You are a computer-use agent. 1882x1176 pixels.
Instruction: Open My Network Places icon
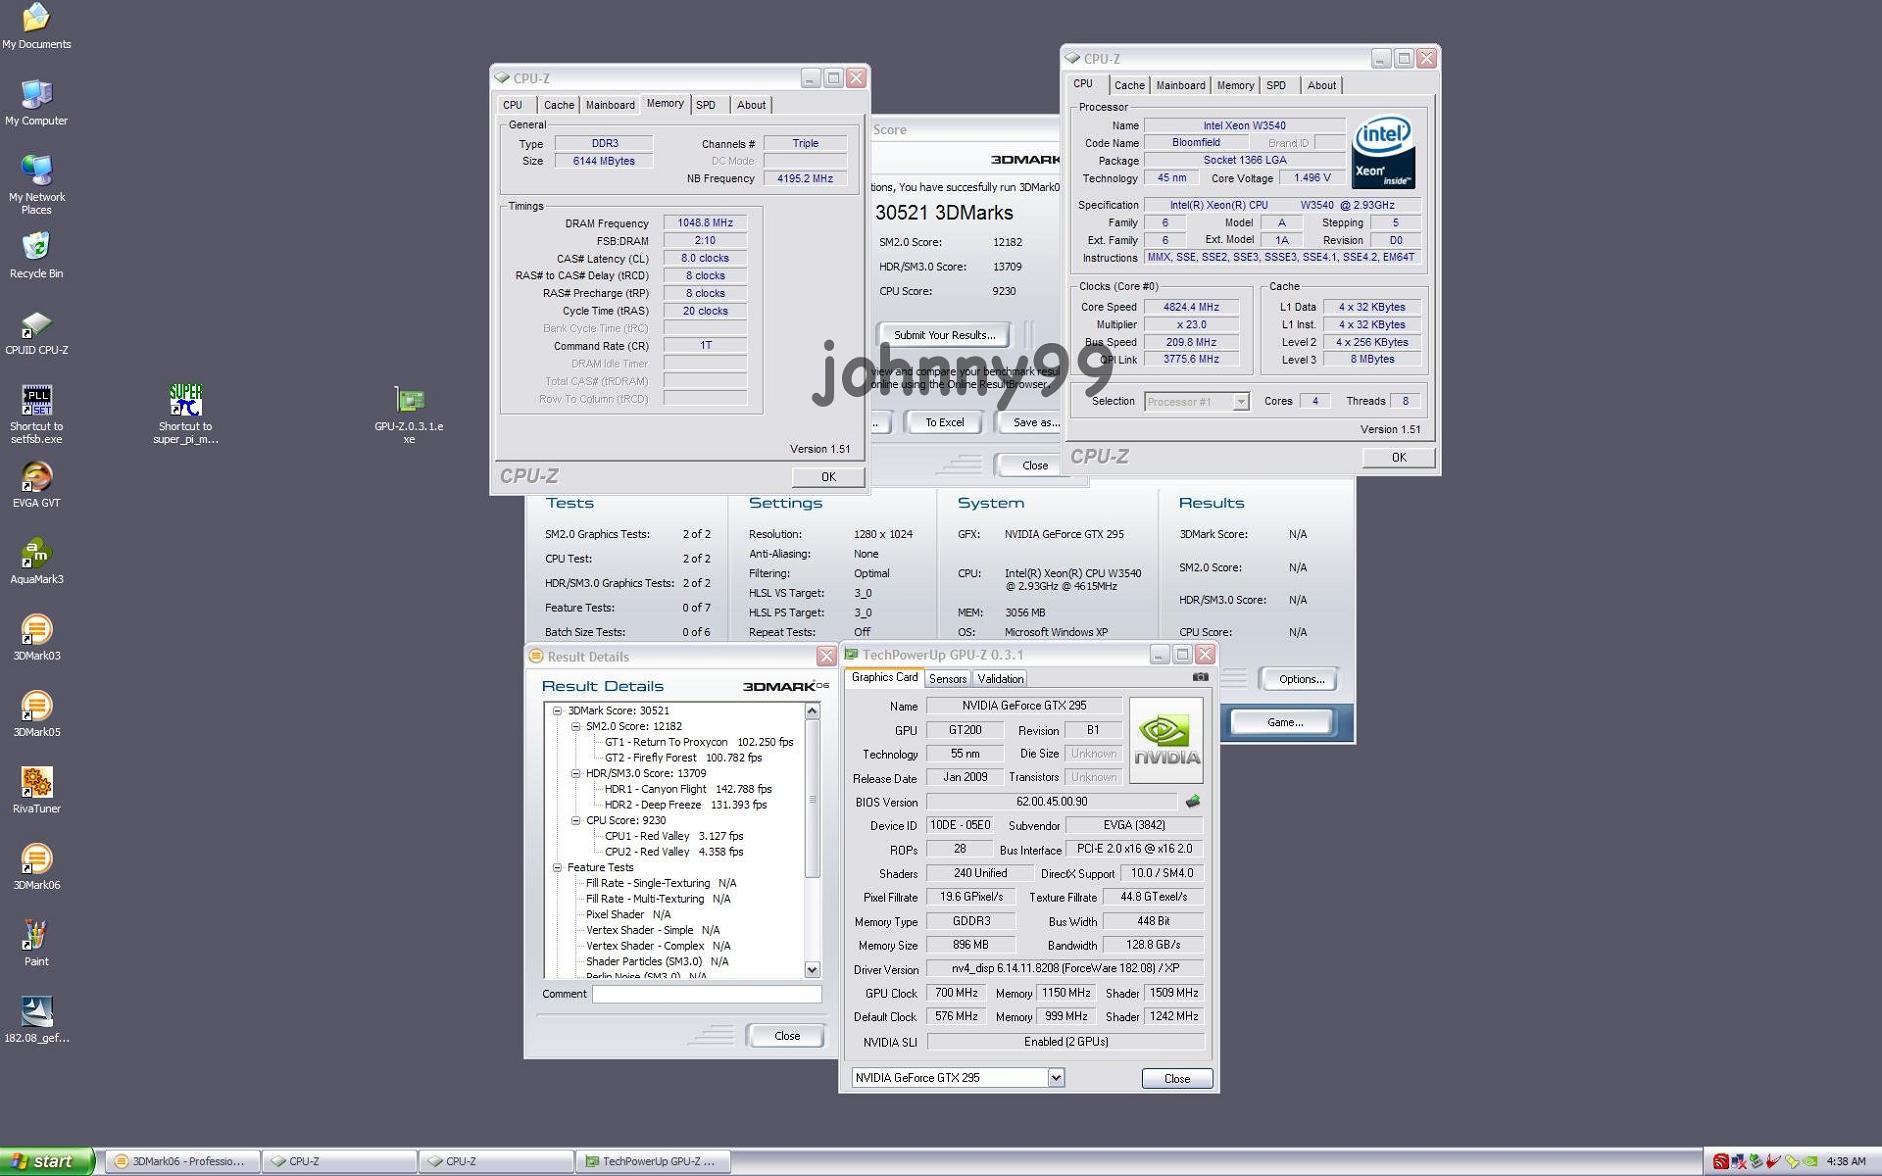36,185
